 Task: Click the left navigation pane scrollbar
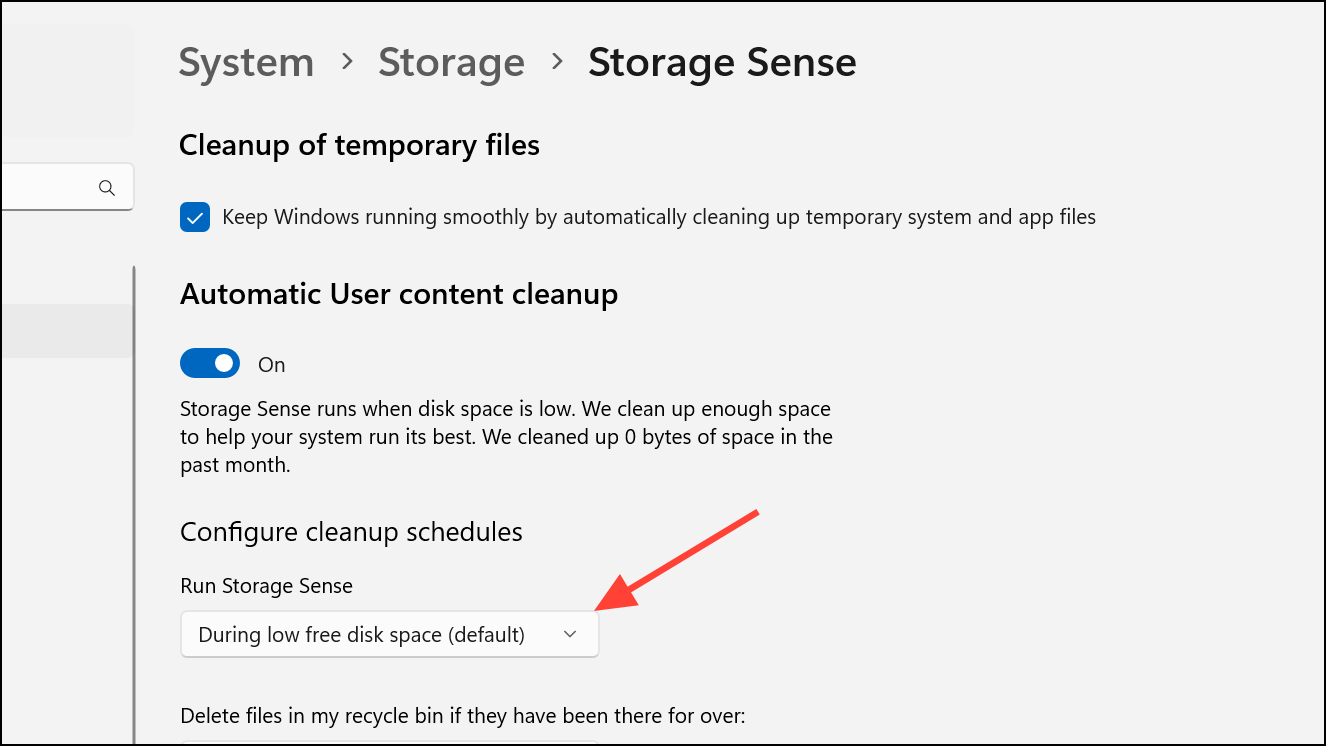[133, 500]
